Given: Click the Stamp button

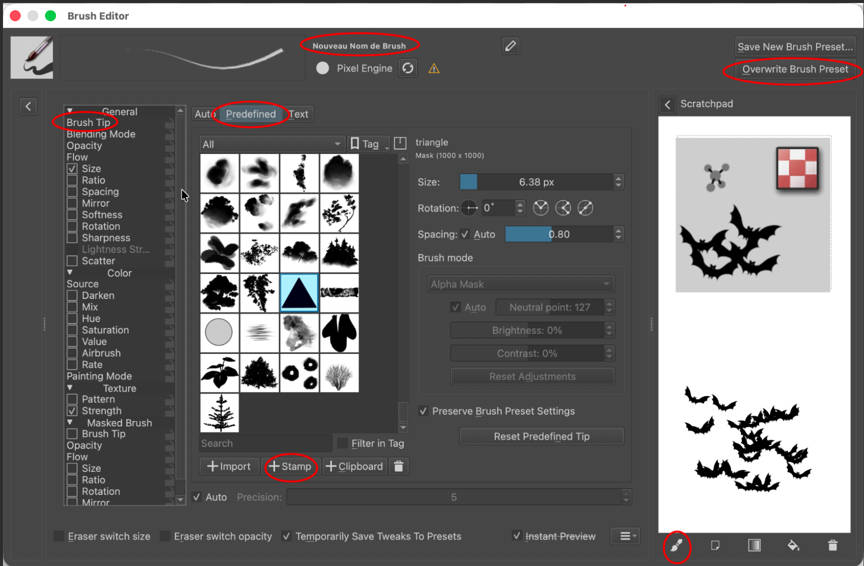Looking at the screenshot, I should [290, 466].
